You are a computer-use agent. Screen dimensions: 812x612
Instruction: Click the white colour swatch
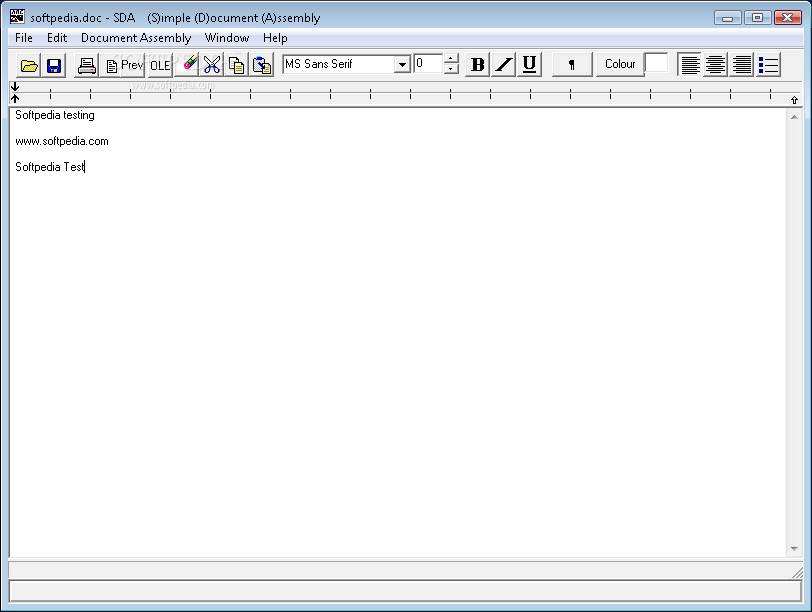(657, 63)
